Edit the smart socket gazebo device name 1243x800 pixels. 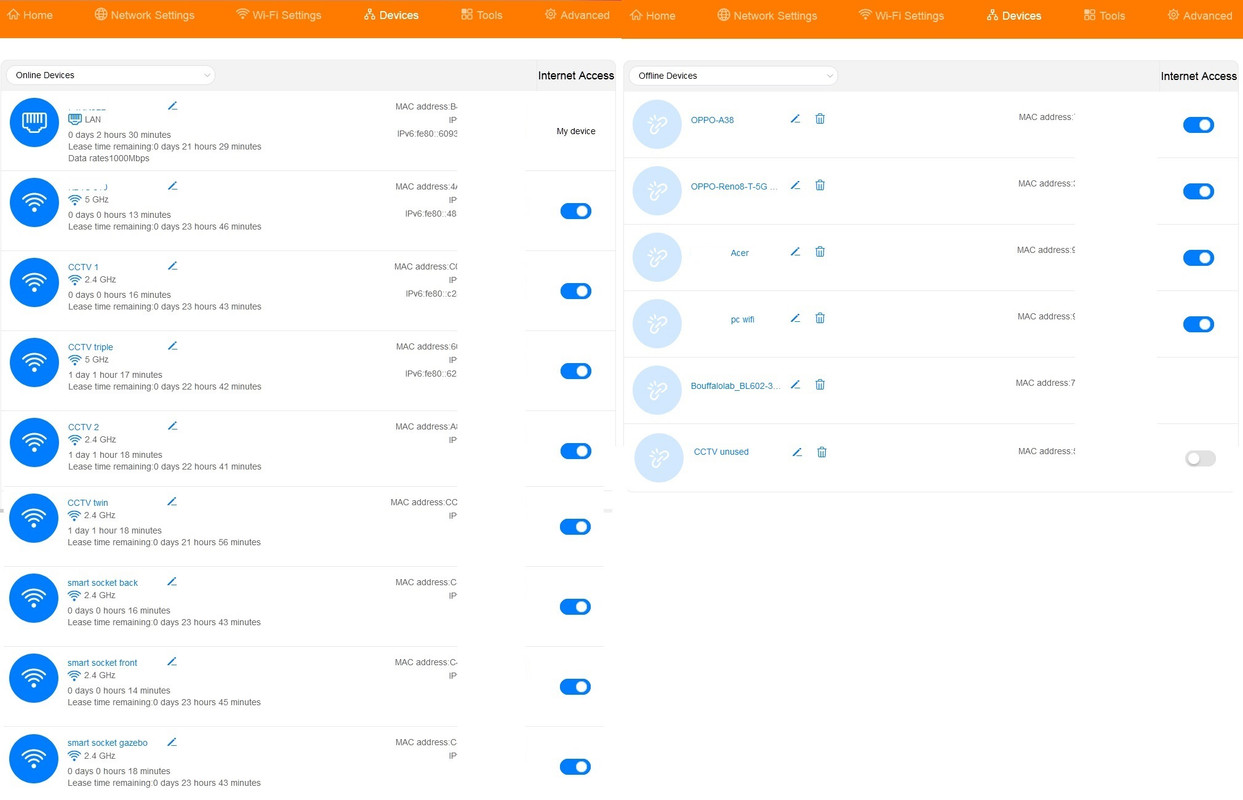coord(172,742)
